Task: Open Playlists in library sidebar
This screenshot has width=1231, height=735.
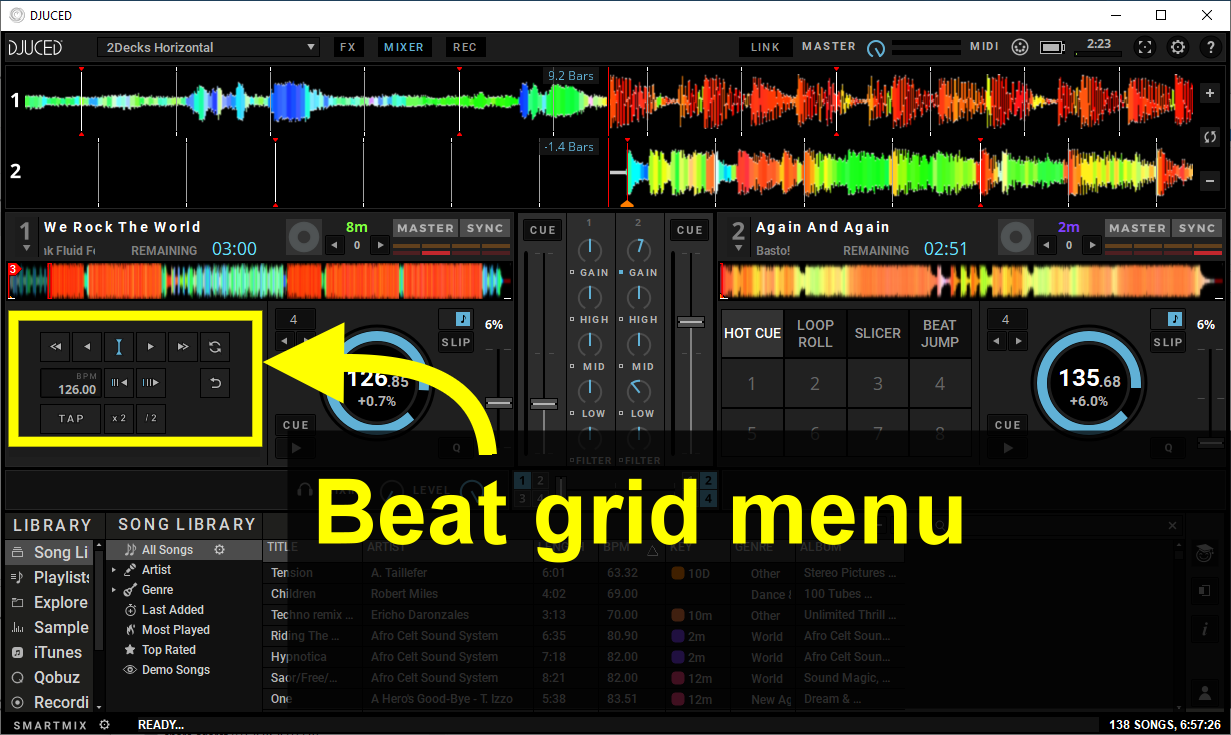Action: tap(50, 577)
